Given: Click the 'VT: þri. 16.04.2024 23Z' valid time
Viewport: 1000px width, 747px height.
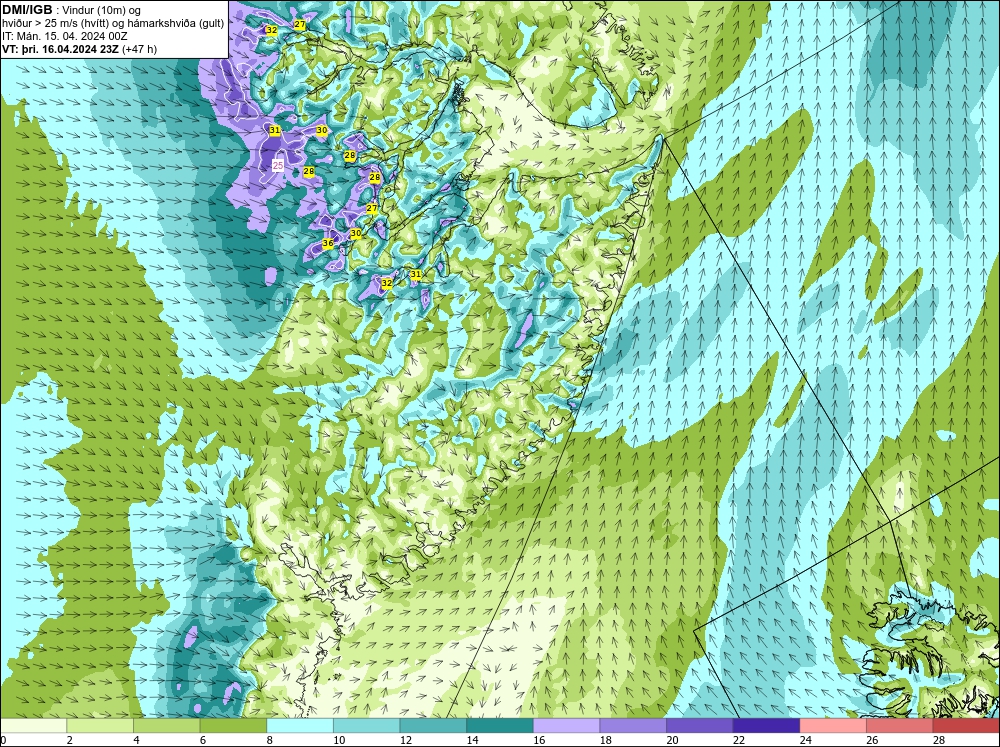Looking at the screenshot, I should (60, 48).
